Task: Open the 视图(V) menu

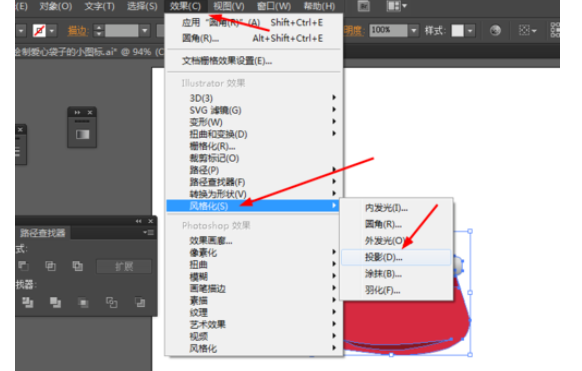Action: pyautogui.click(x=229, y=6)
